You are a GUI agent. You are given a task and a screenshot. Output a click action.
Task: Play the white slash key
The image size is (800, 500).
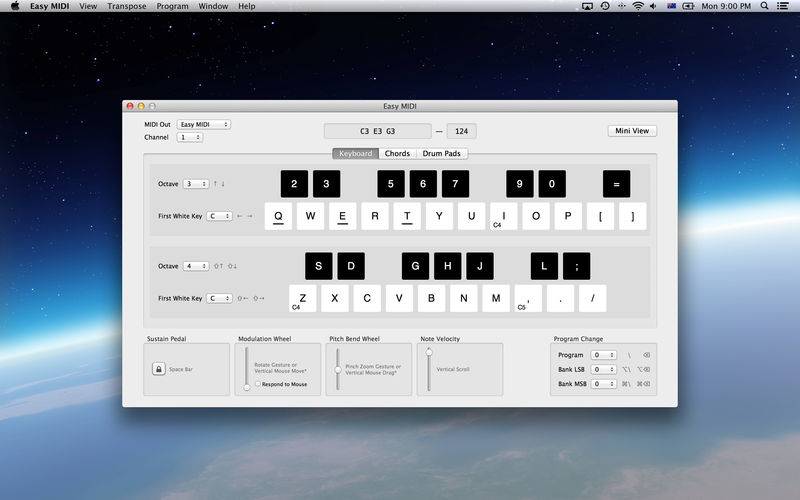coord(592,298)
